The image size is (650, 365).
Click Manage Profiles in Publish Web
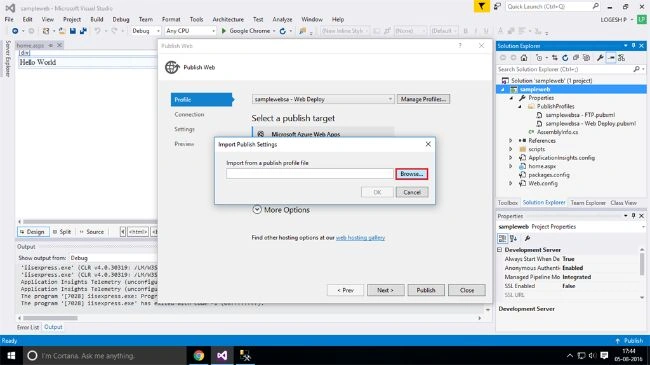tap(423, 99)
